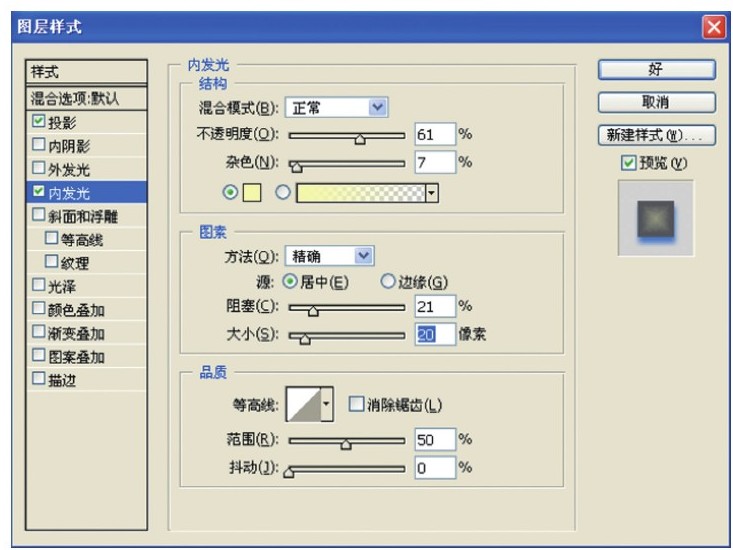The height and width of the screenshot is (550, 733).
Task: Click the 阻塞 value field
Action: pos(435,307)
